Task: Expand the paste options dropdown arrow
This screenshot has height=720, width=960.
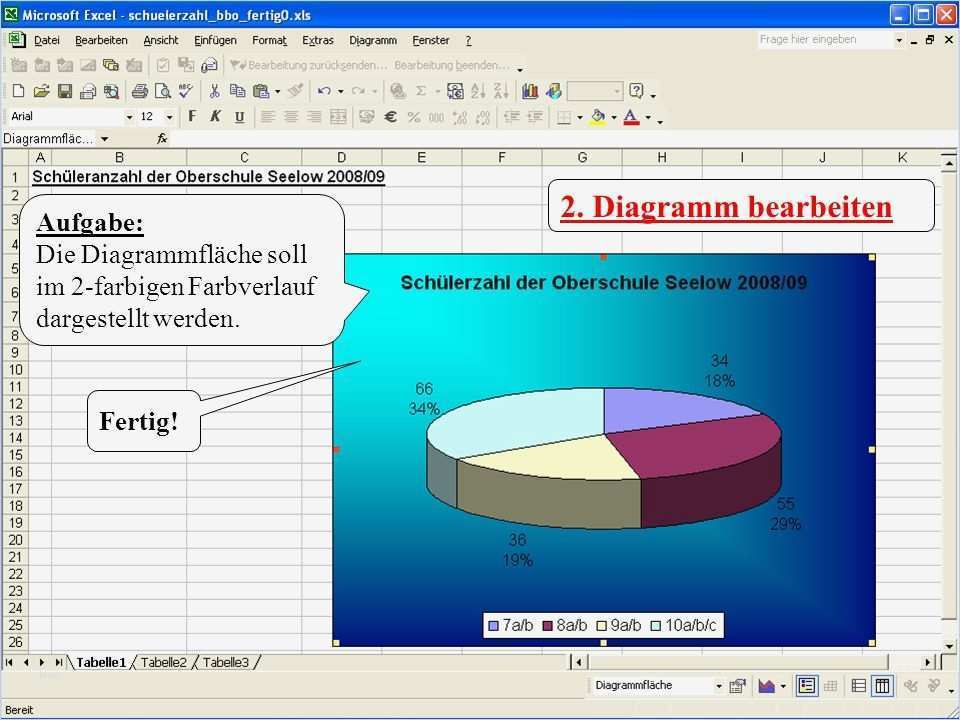Action: coord(277,91)
